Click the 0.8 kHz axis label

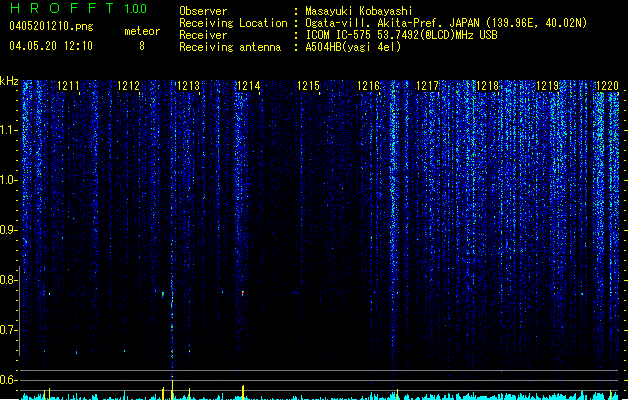(x=8, y=280)
